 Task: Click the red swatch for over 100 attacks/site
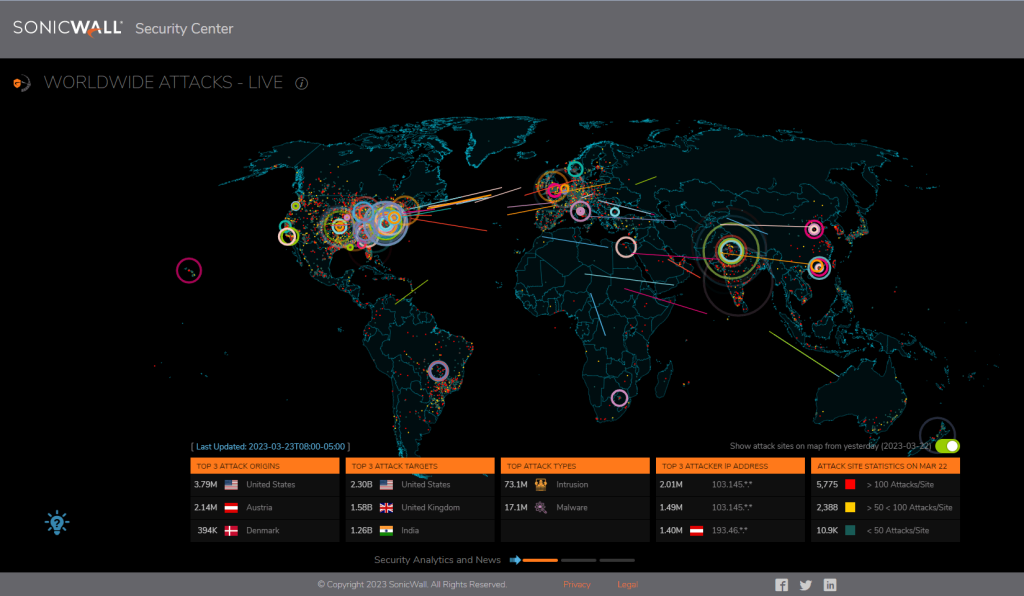[852, 483]
